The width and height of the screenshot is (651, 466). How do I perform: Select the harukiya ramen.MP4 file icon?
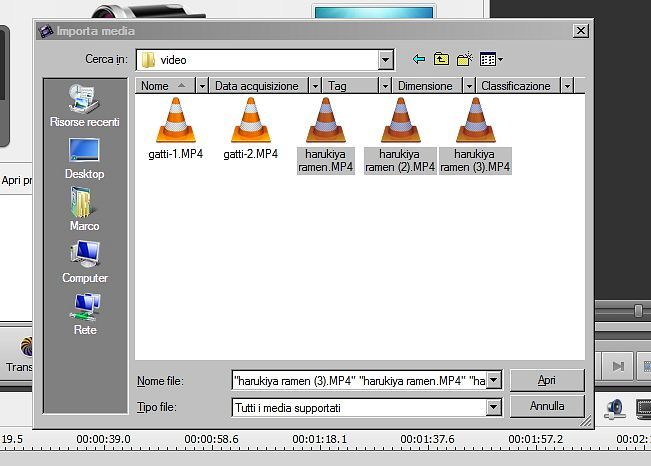326,120
